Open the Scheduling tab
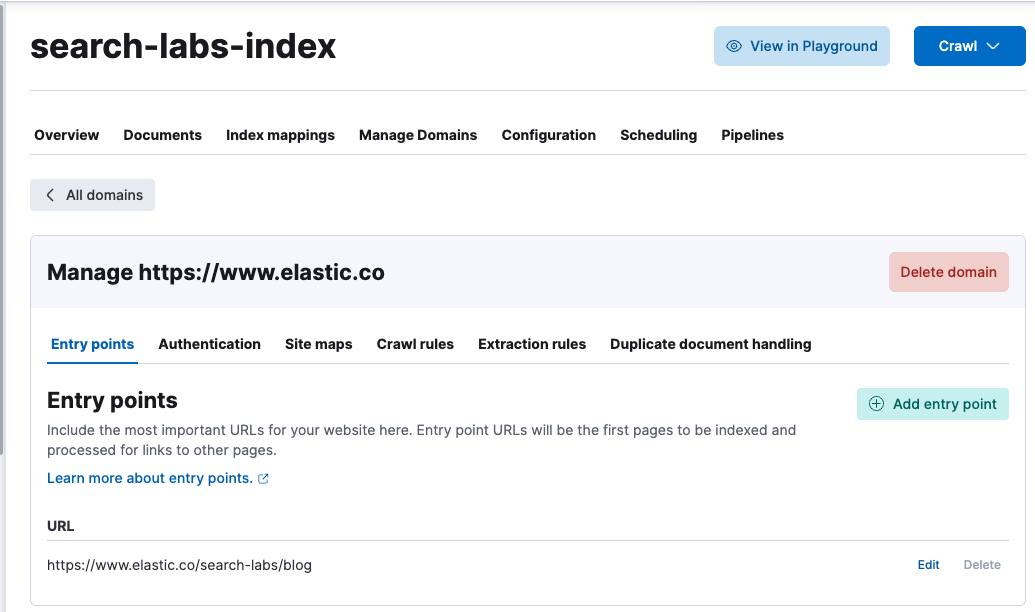Viewport: 1035px width, 612px height. (658, 135)
